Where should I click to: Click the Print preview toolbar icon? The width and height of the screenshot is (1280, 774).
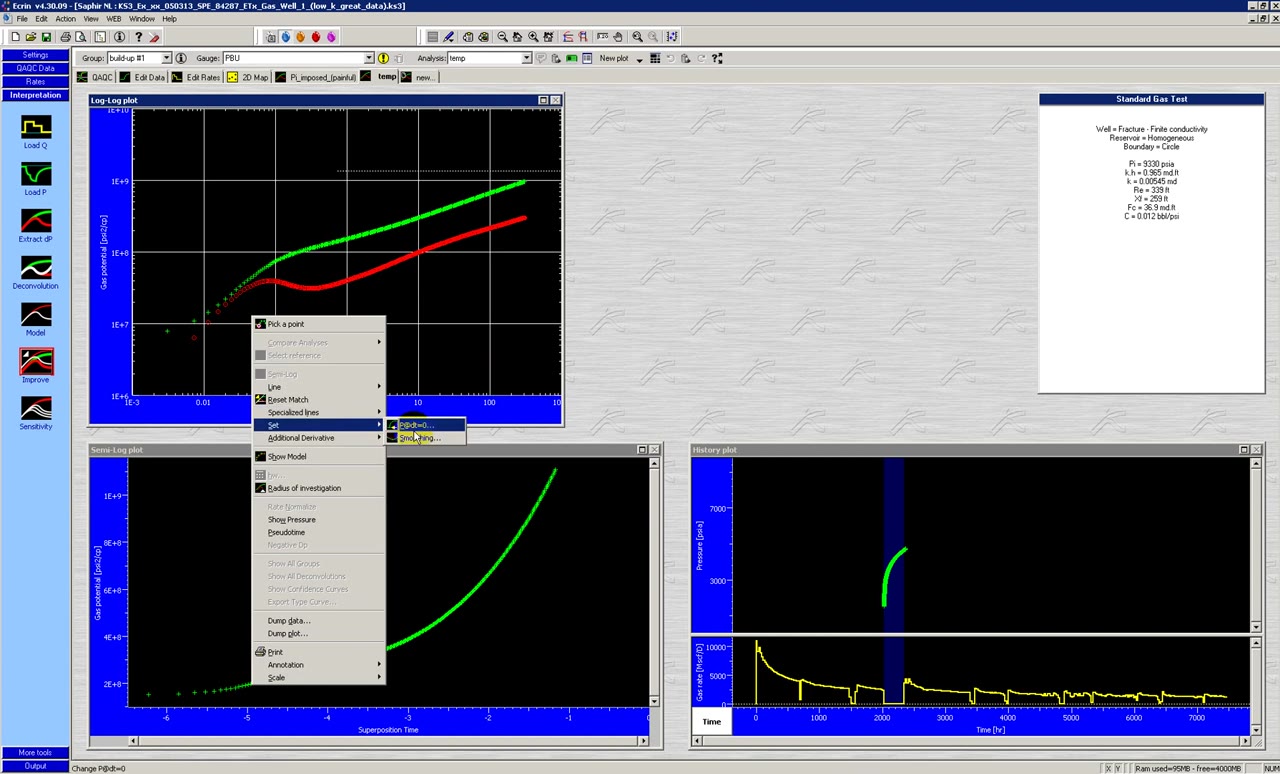coord(81,37)
